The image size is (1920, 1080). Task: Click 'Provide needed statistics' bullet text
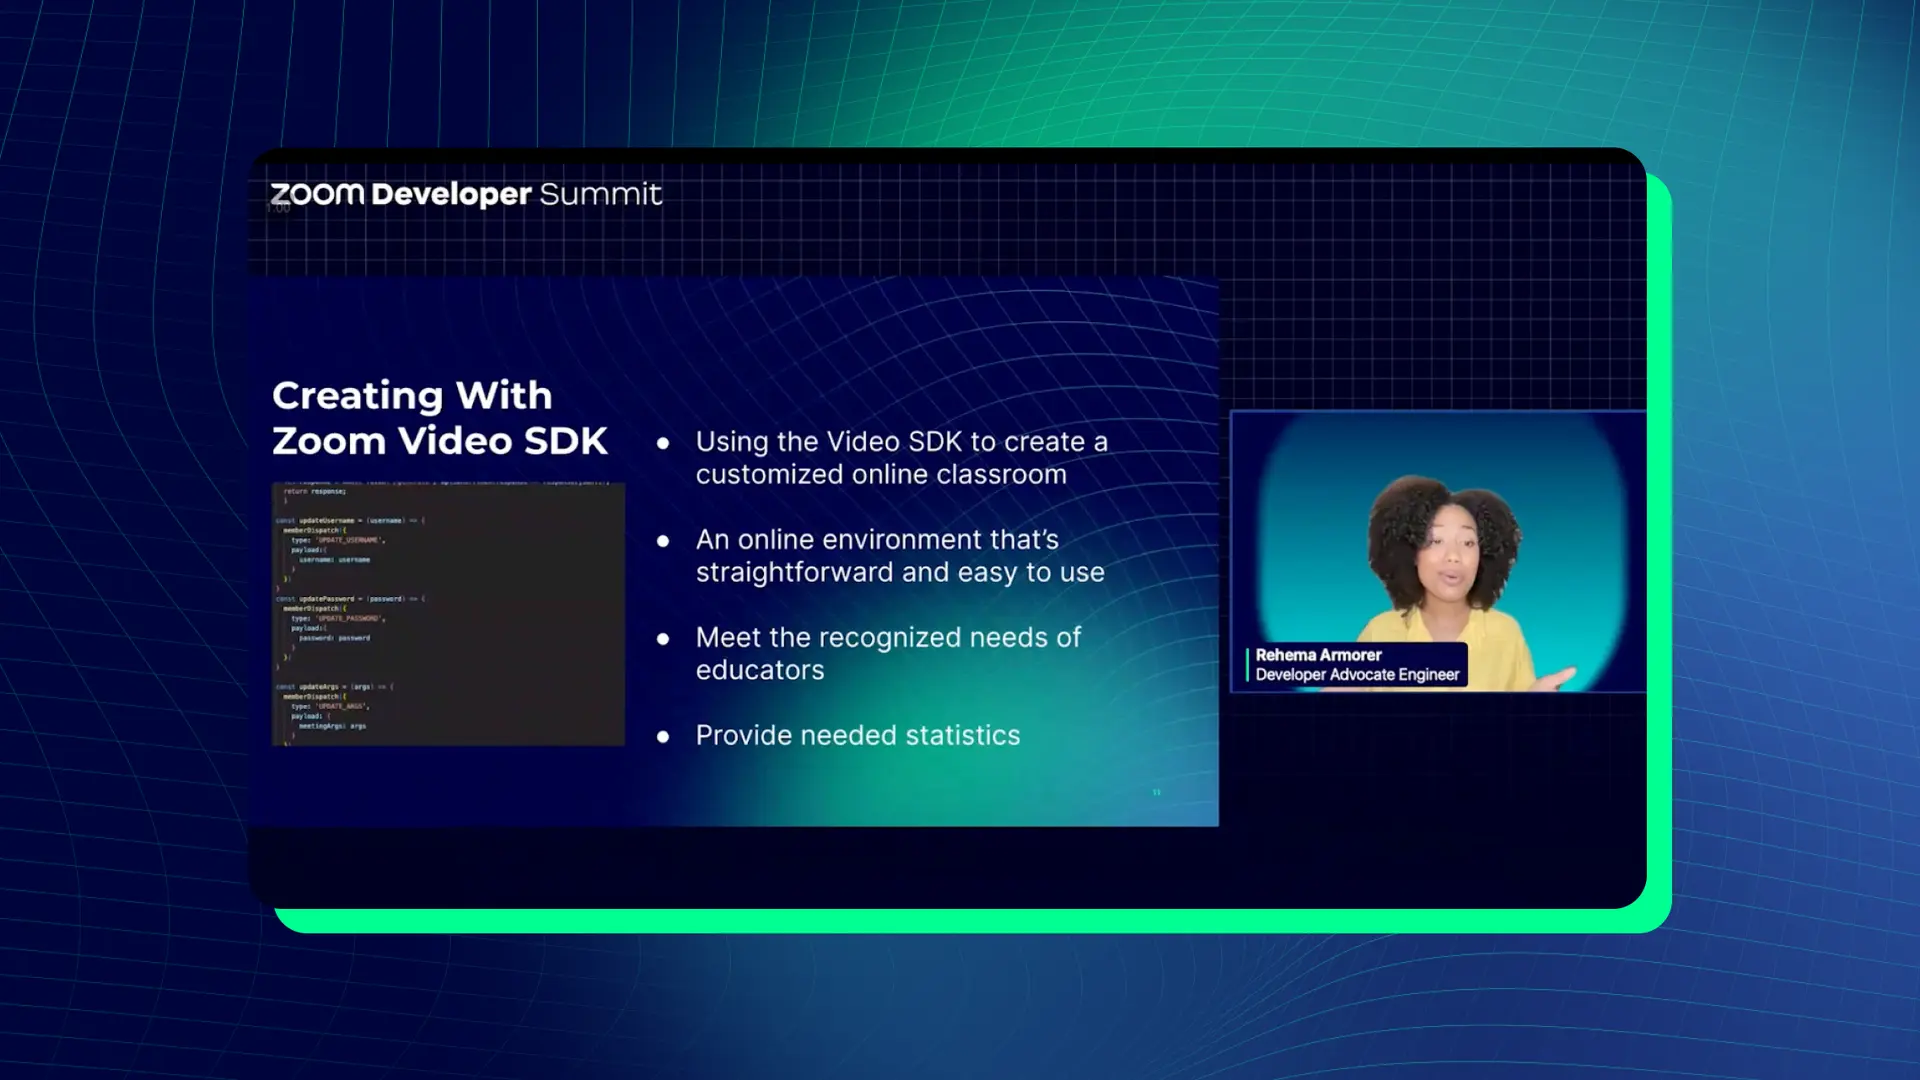click(x=857, y=735)
